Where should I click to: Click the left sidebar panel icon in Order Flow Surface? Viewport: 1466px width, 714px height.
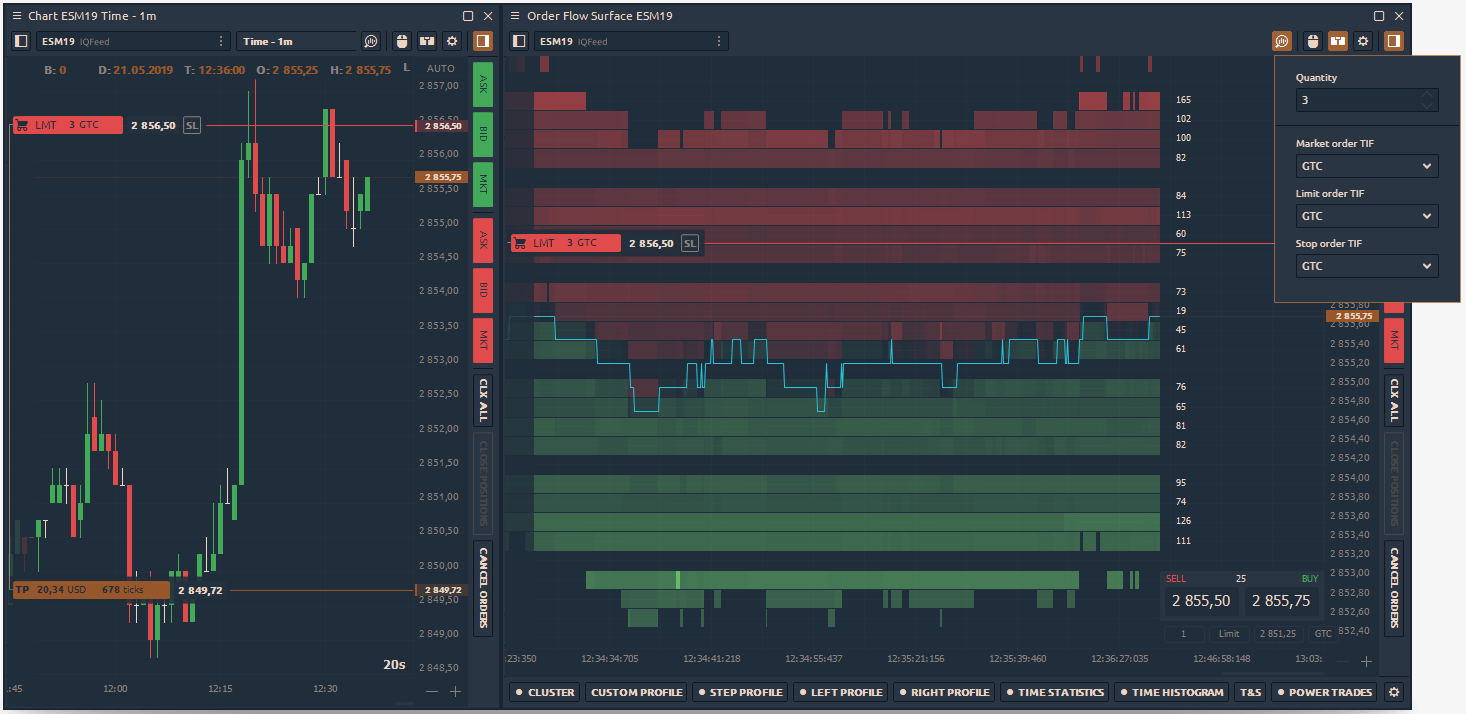click(518, 41)
